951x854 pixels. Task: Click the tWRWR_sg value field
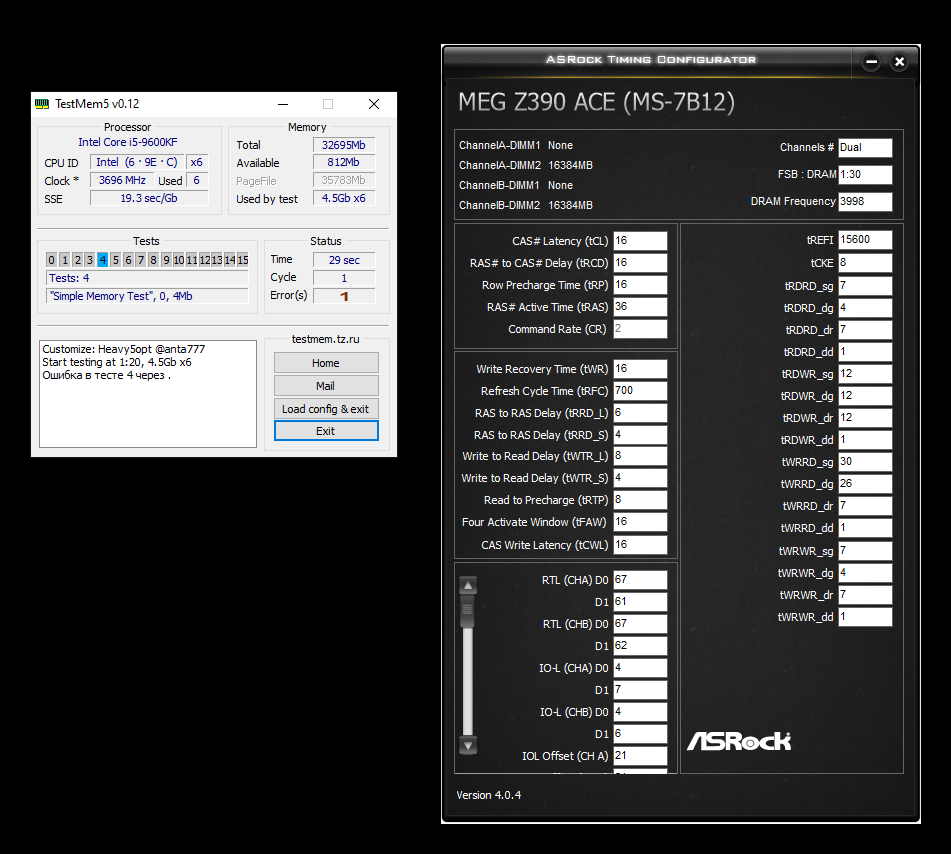(x=865, y=551)
